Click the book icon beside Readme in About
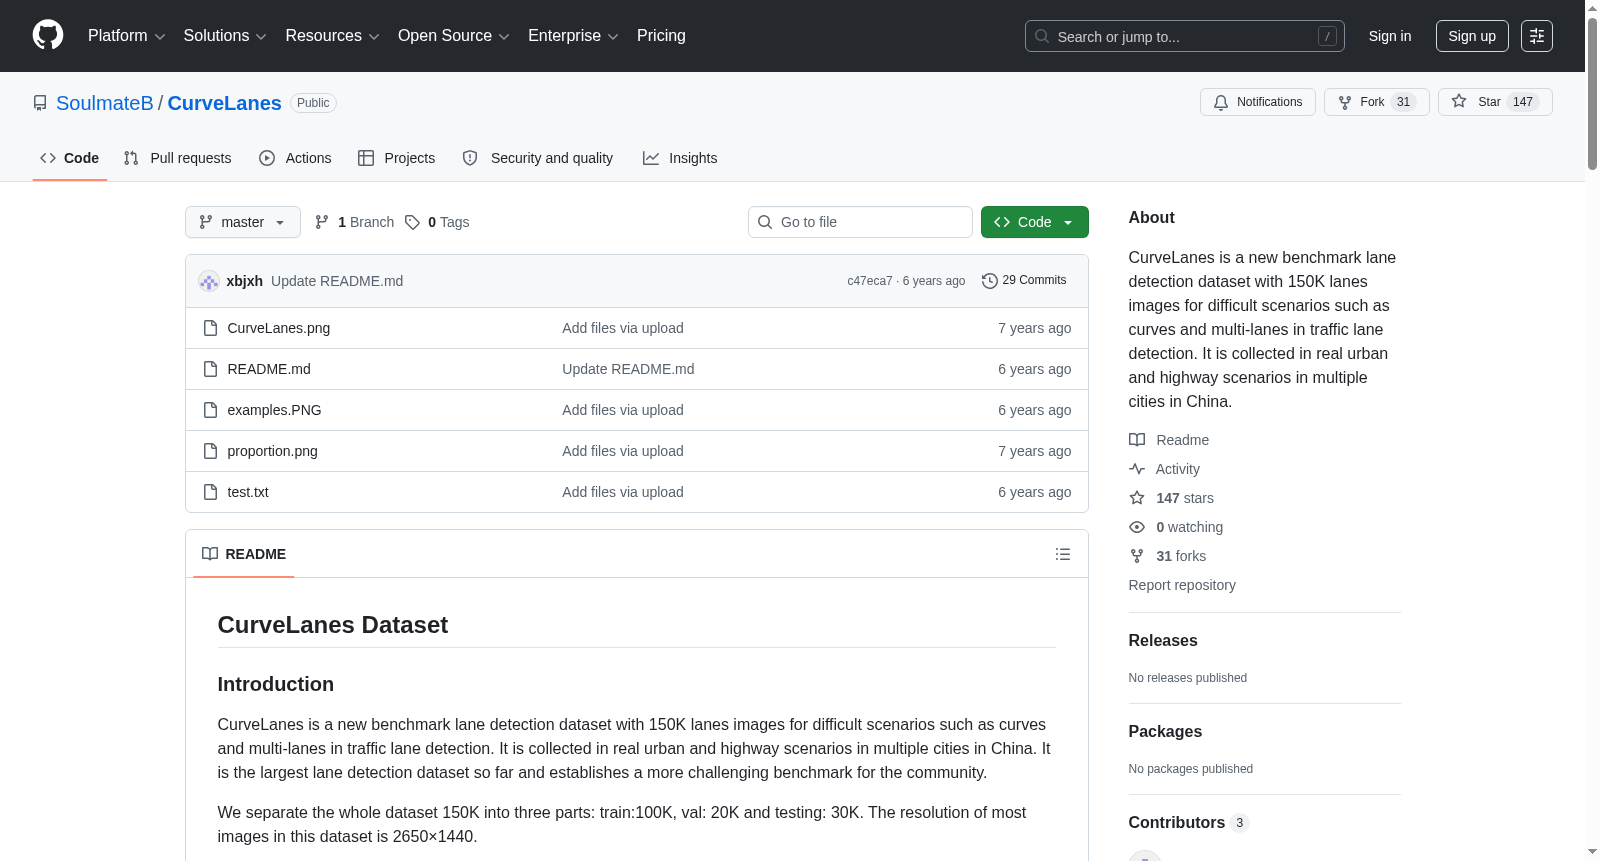The width and height of the screenshot is (1600, 861). pos(1137,440)
